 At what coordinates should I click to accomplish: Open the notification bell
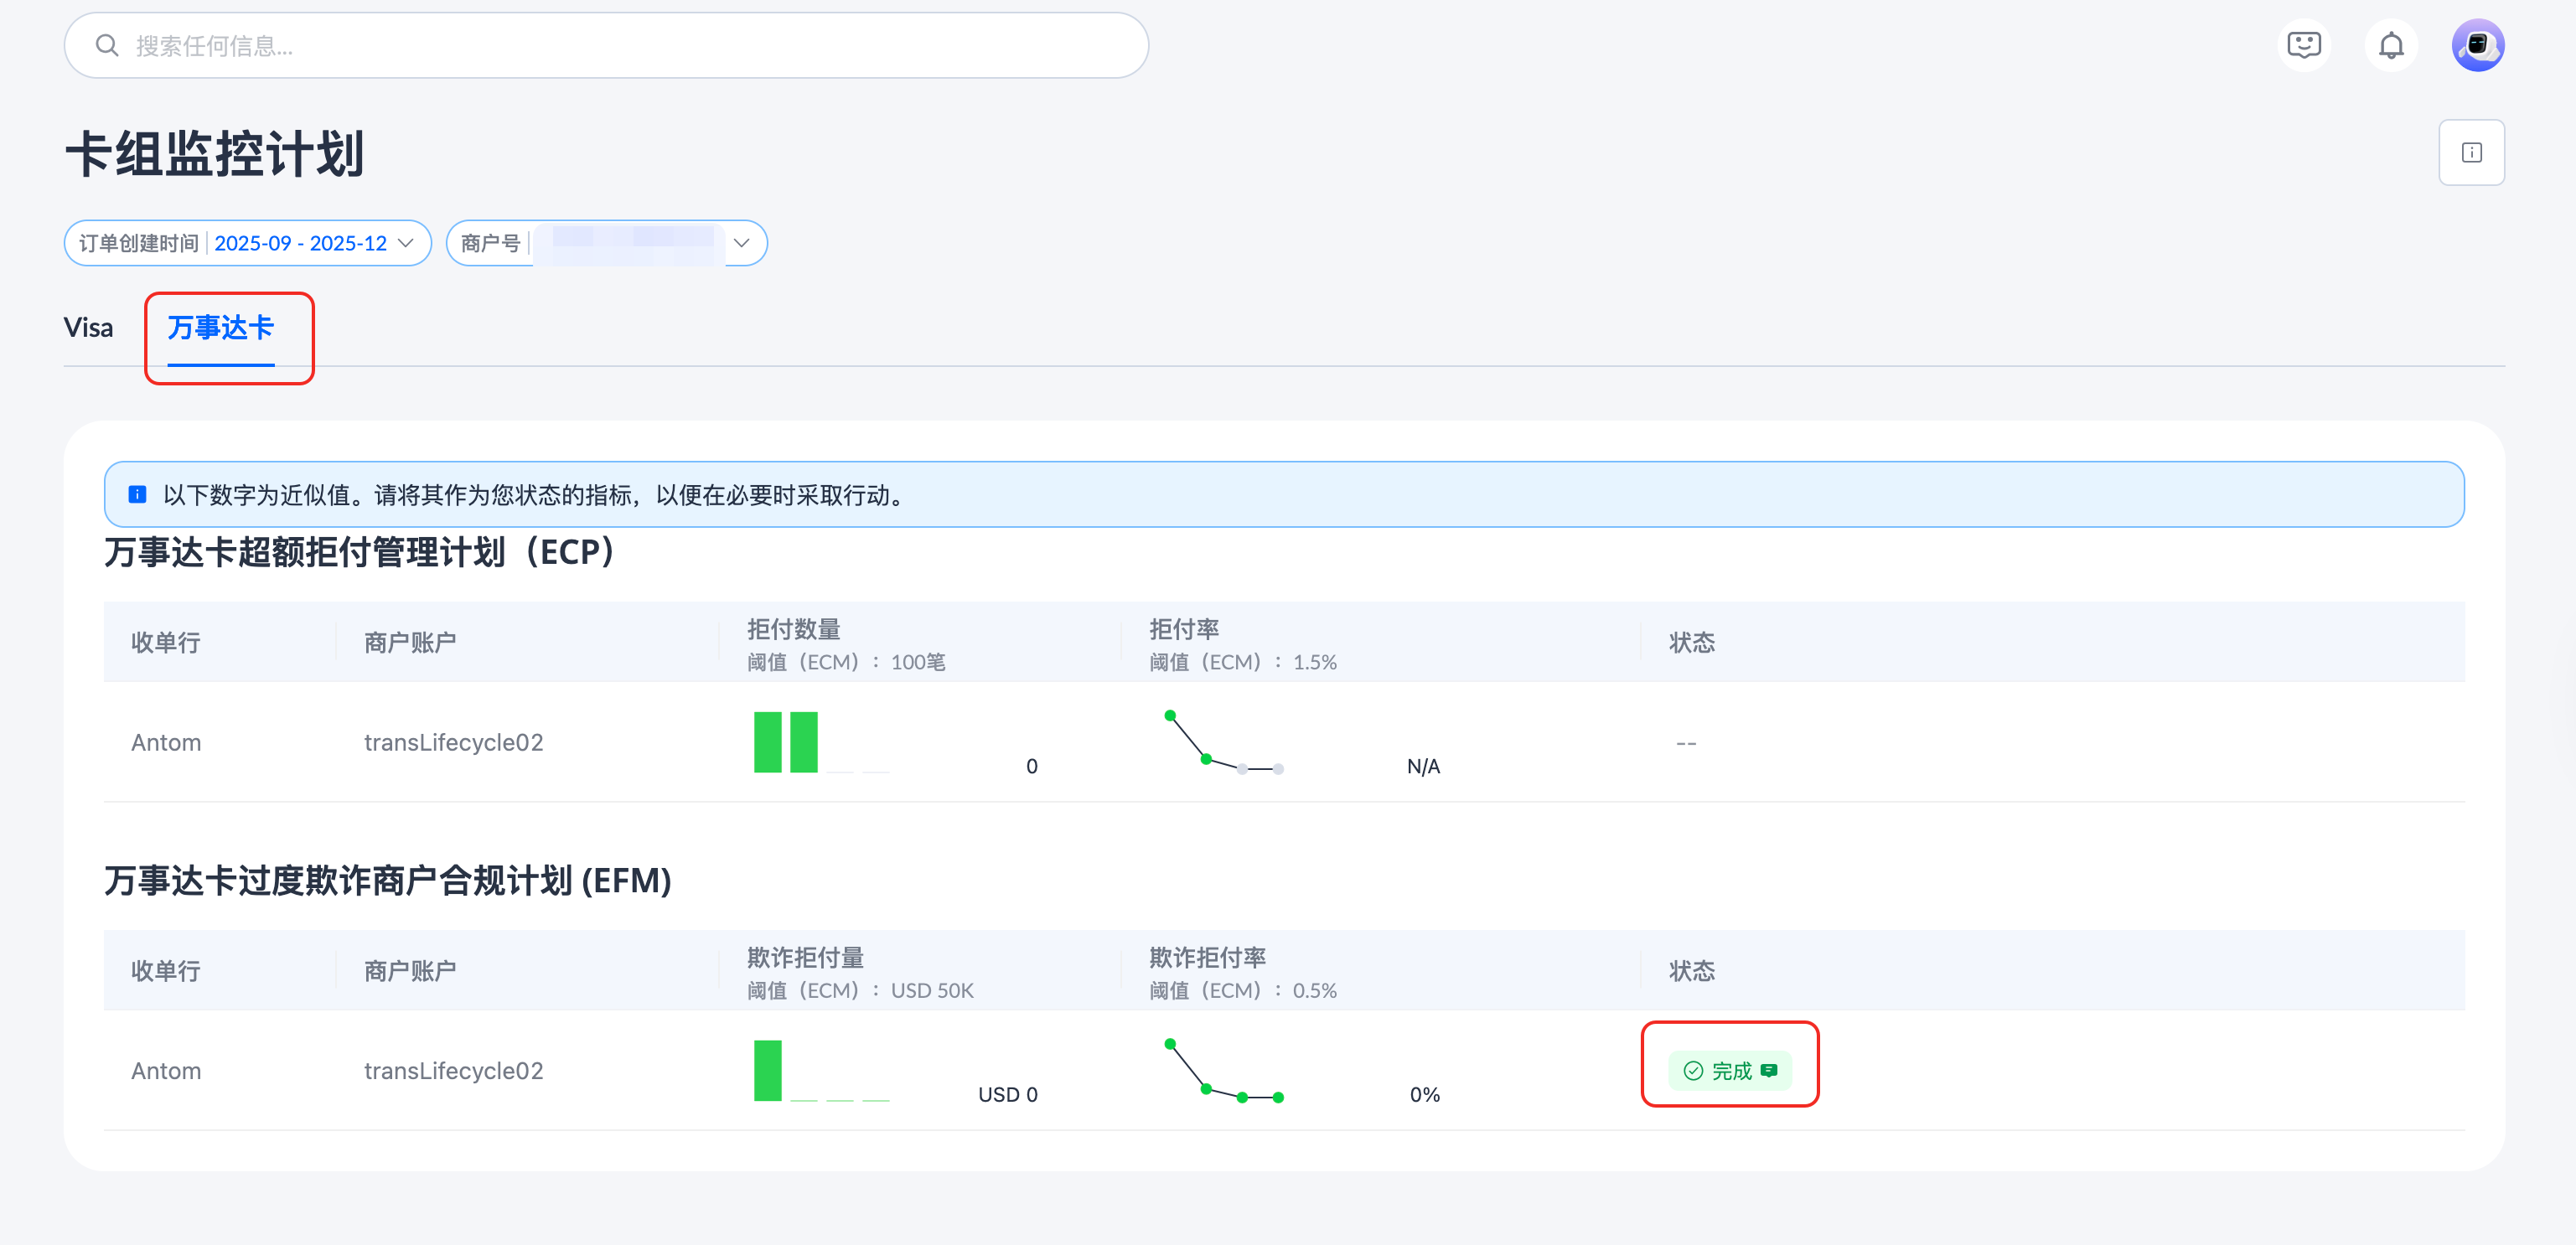point(2390,45)
